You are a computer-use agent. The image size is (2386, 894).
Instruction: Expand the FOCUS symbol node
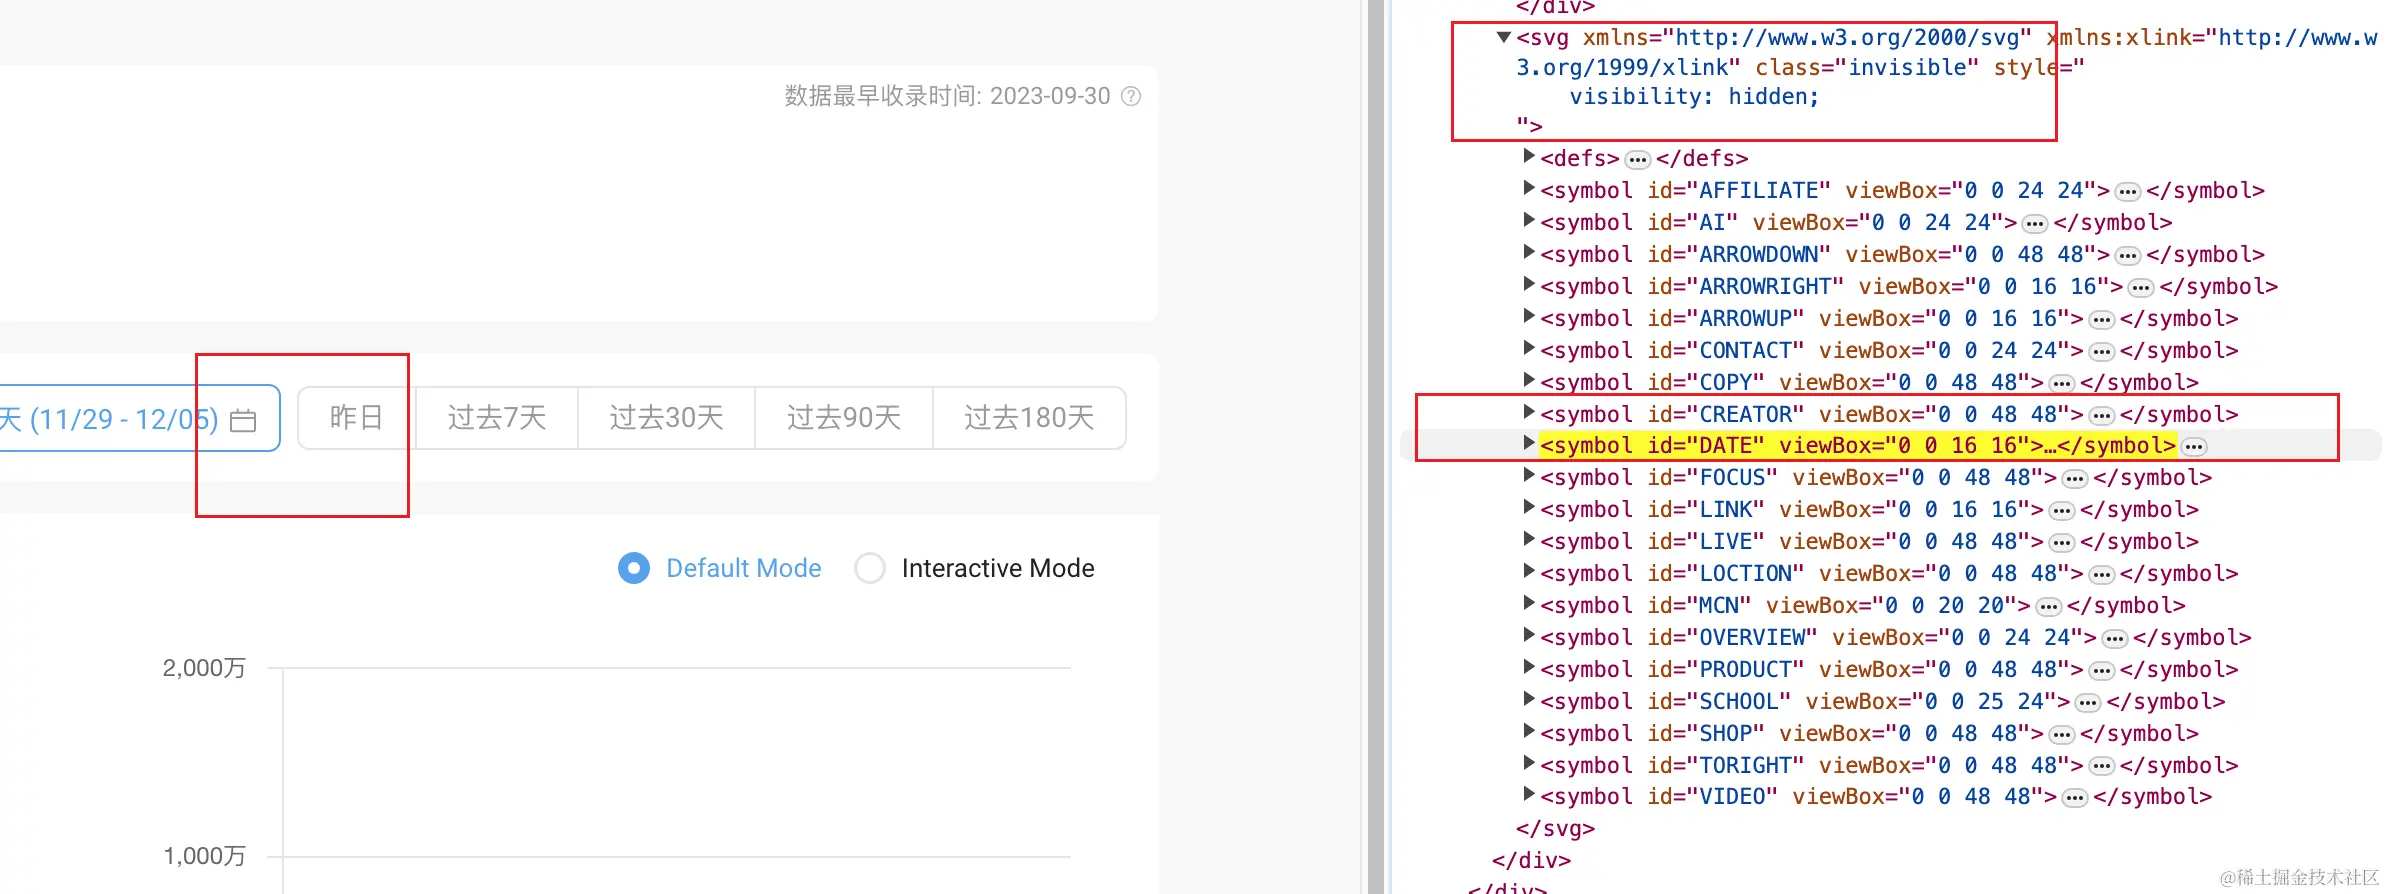point(1528,475)
